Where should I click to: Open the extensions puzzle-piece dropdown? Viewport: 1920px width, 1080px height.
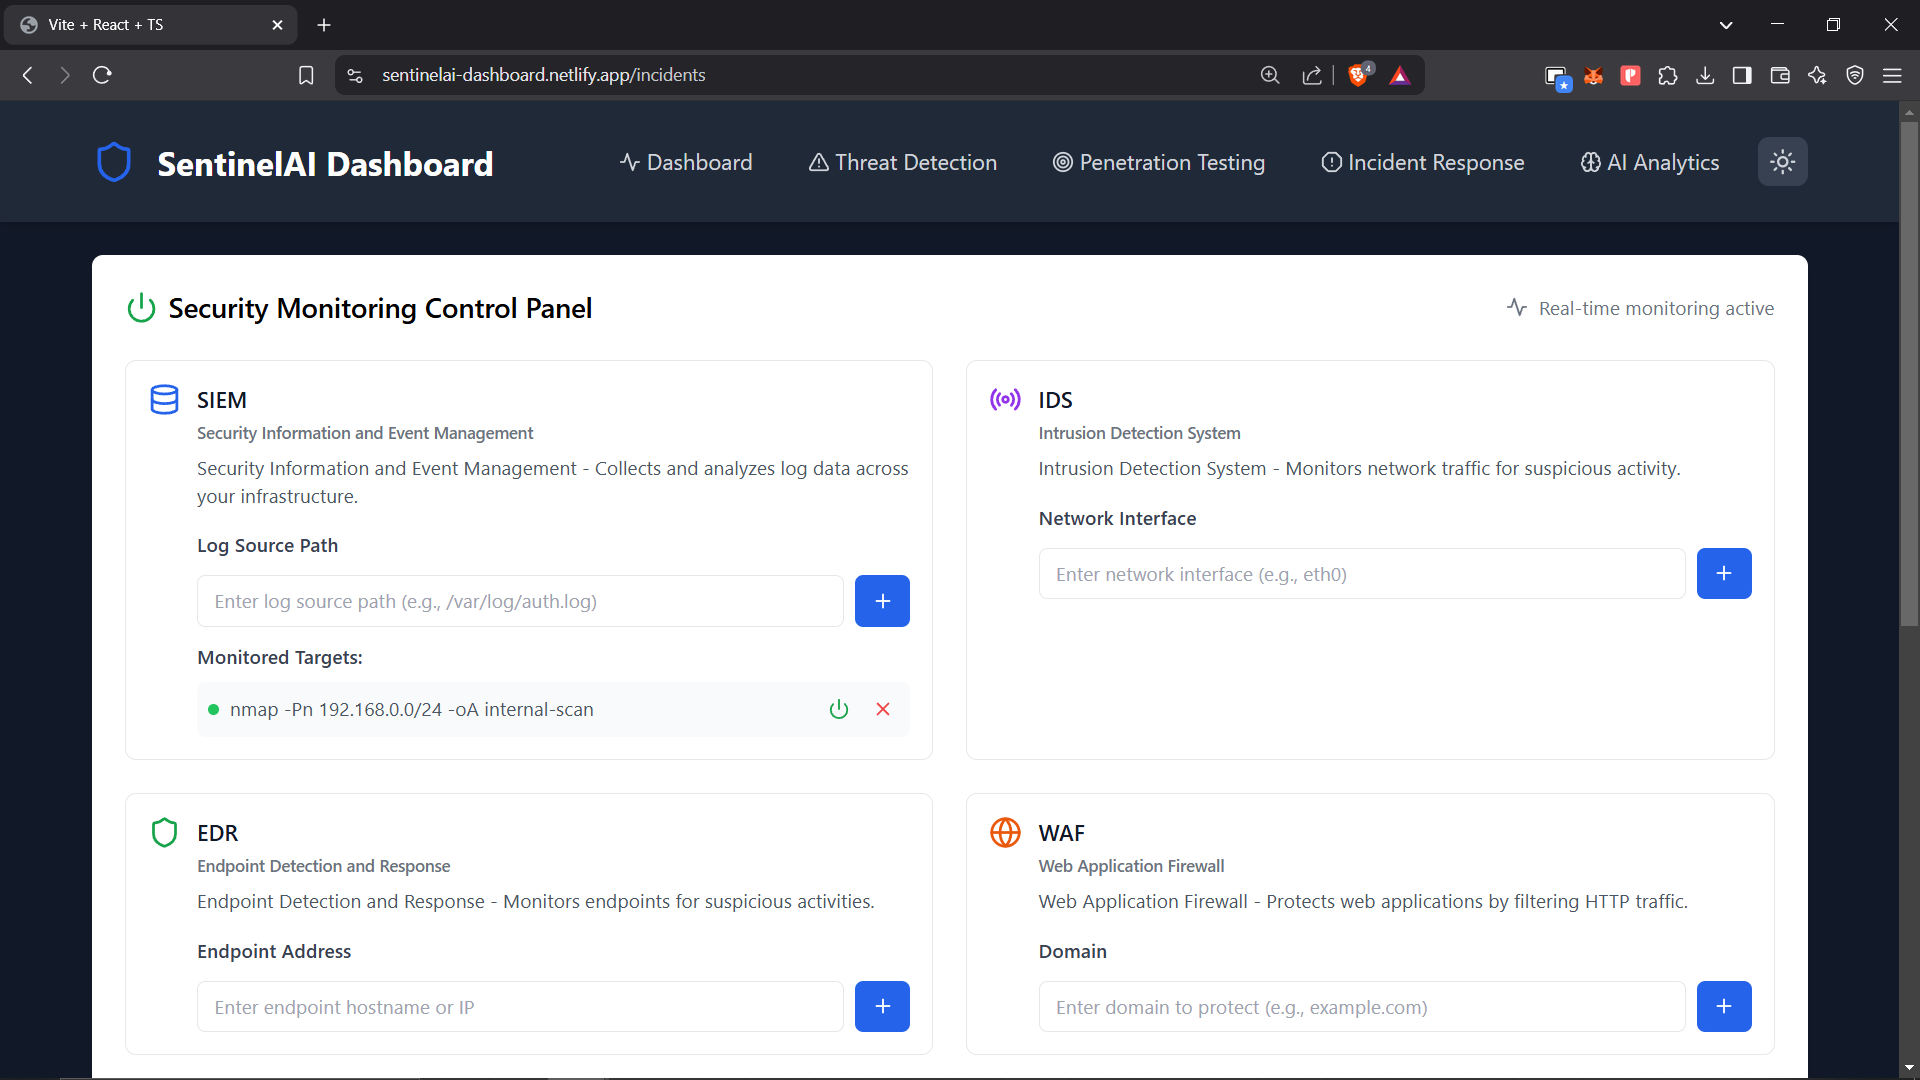[1668, 75]
